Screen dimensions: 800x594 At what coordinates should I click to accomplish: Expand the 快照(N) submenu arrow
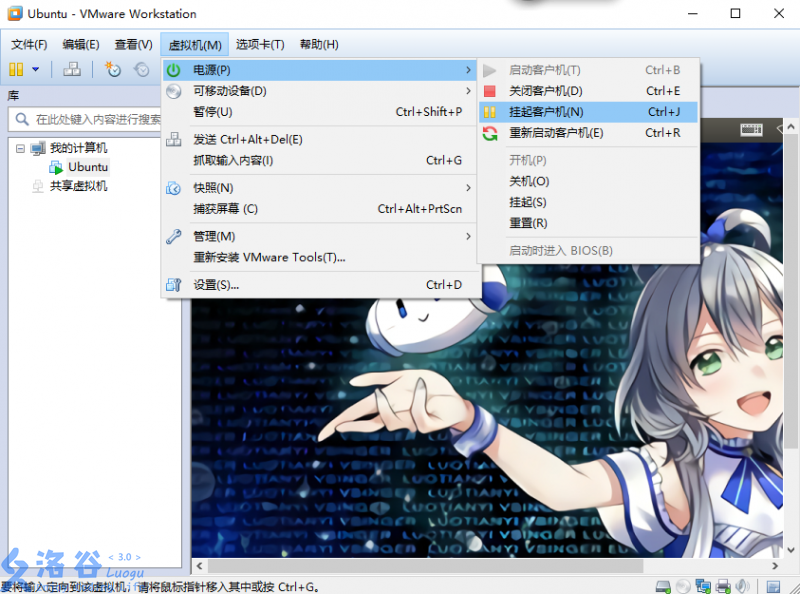468,188
